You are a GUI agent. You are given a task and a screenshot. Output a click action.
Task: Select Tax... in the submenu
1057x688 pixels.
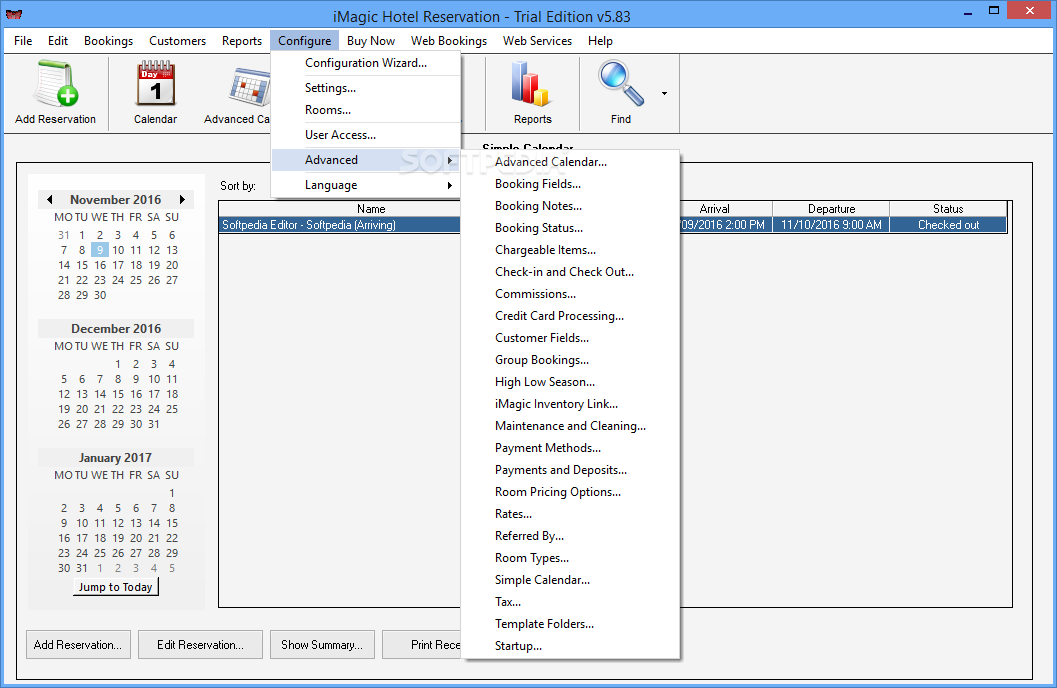click(570, 602)
